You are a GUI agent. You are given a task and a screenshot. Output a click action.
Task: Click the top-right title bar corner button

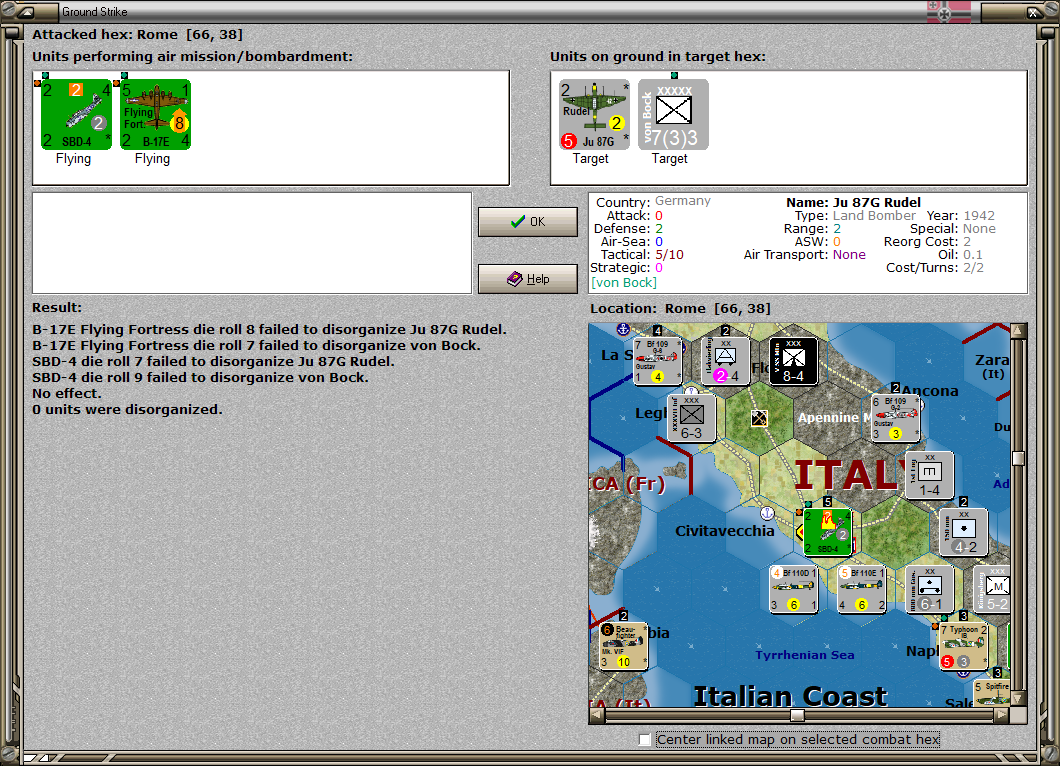(1034, 11)
